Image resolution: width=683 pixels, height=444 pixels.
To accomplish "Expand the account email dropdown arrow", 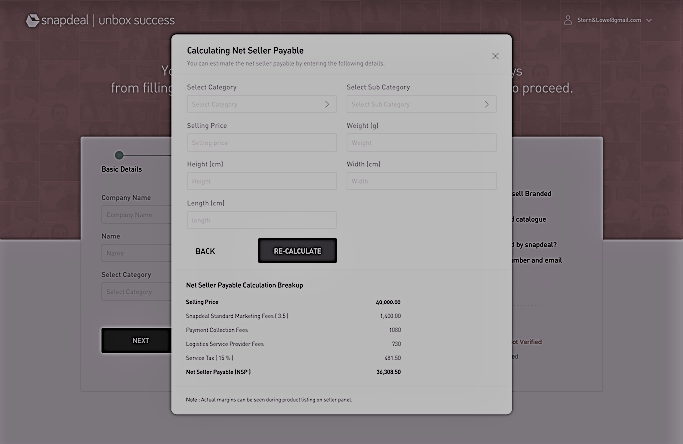I will [649, 20].
